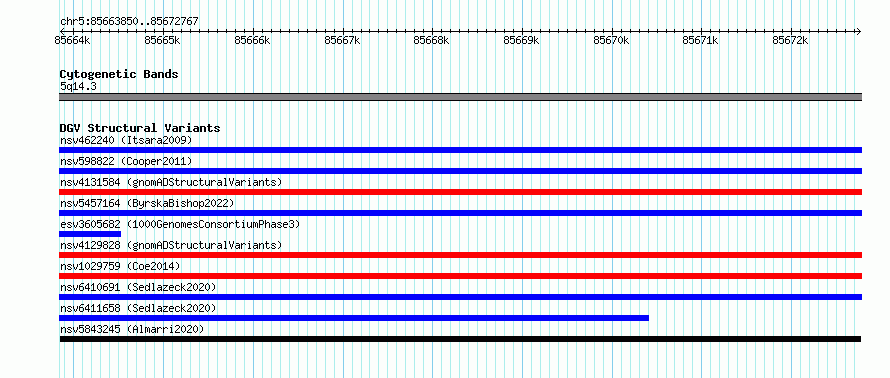Select the red bar under nsv1029759
890x378 pixels.
pyautogui.click(x=460, y=276)
